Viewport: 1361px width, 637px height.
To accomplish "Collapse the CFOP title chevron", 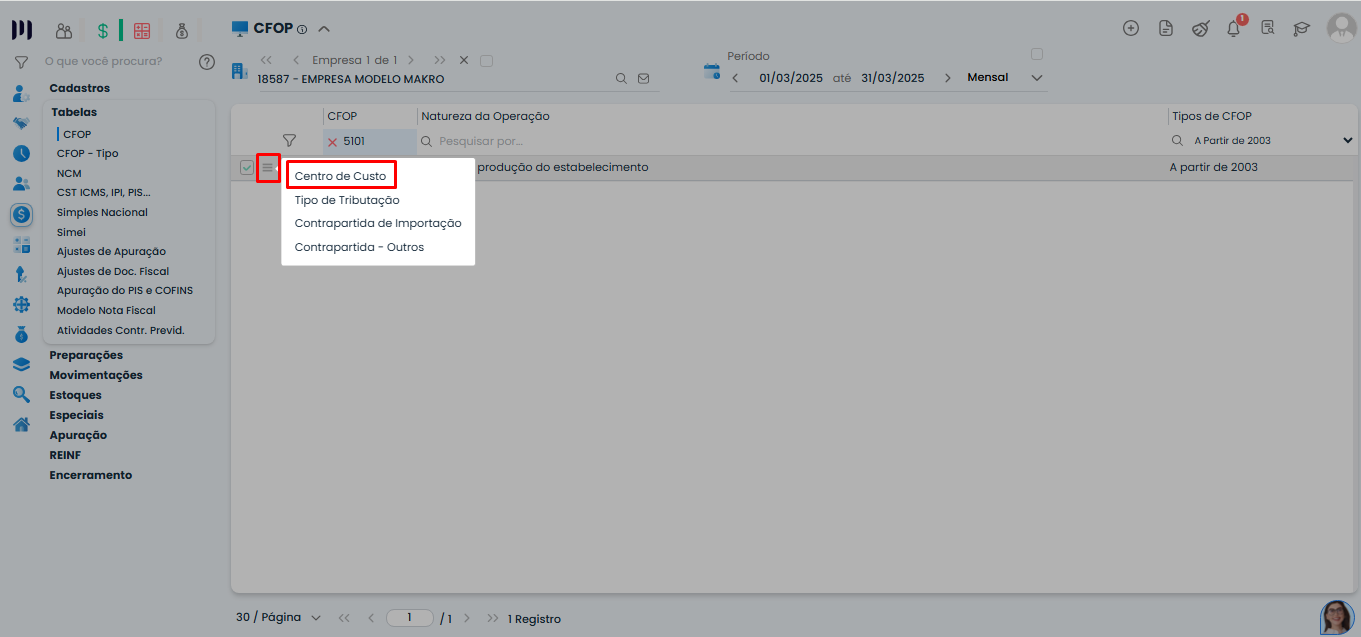I will [x=323, y=29].
